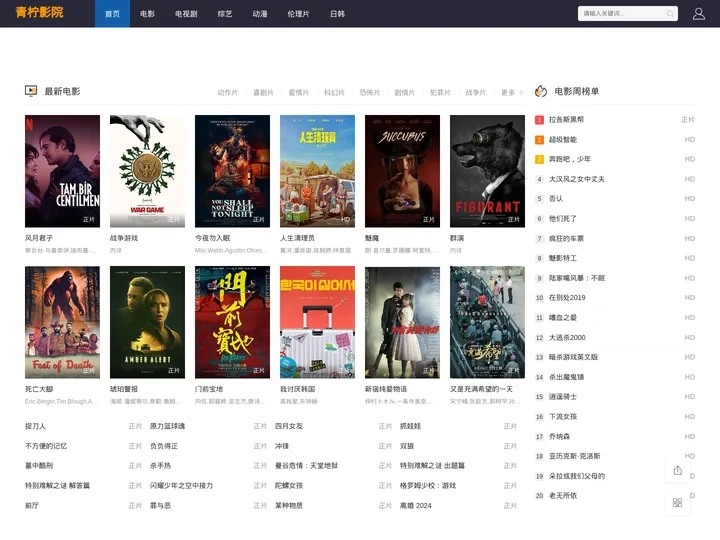Open 陆家嘴风暴：不眠 ranking entry
This screenshot has height=540, width=720.
(x=577, y=278)
